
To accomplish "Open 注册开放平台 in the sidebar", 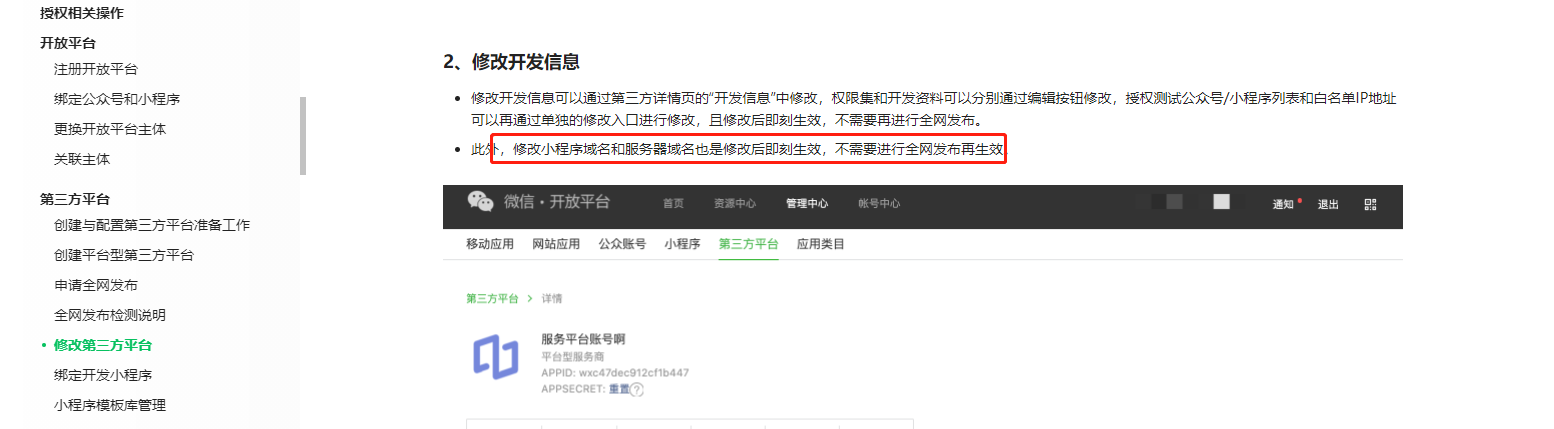I will [96, 69].
